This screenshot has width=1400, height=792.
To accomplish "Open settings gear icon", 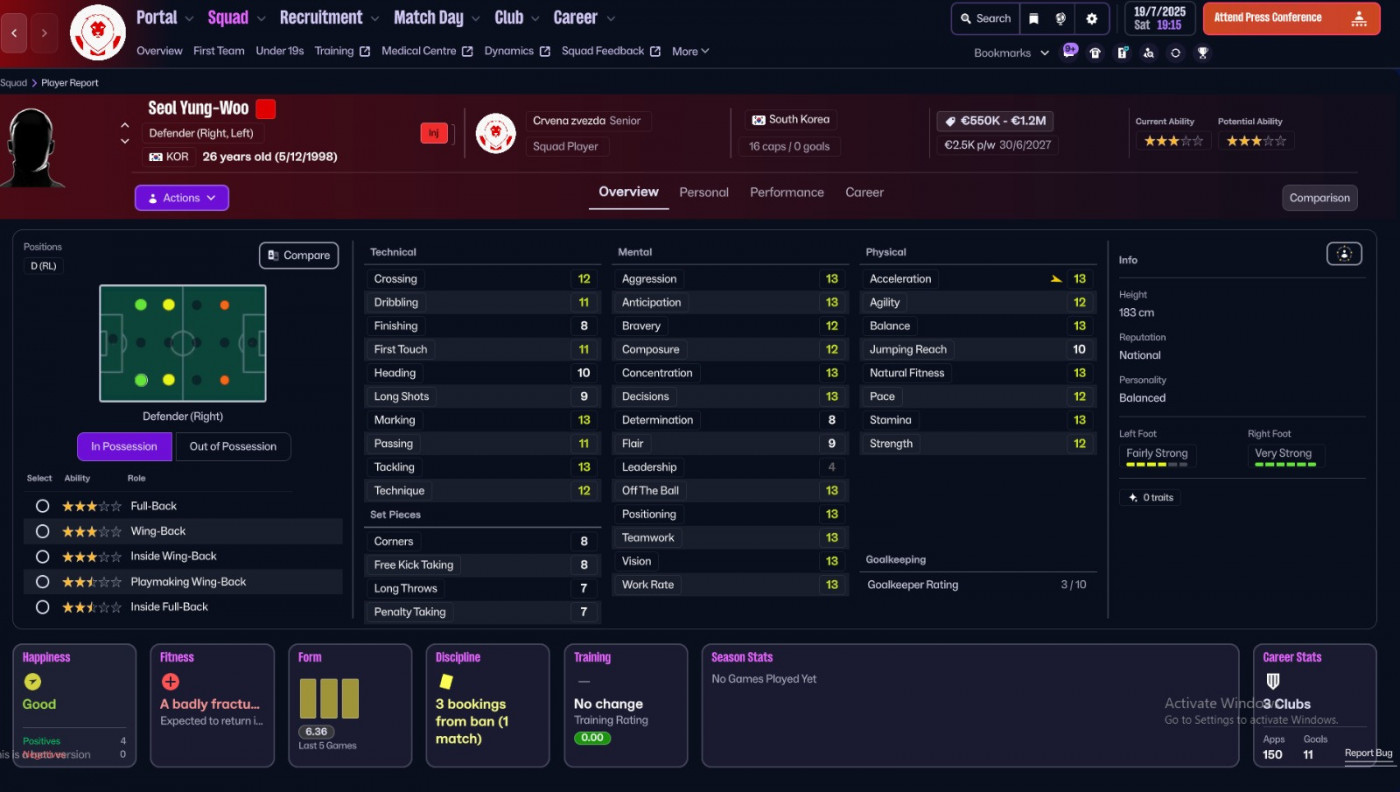I will pos(1091,18).
